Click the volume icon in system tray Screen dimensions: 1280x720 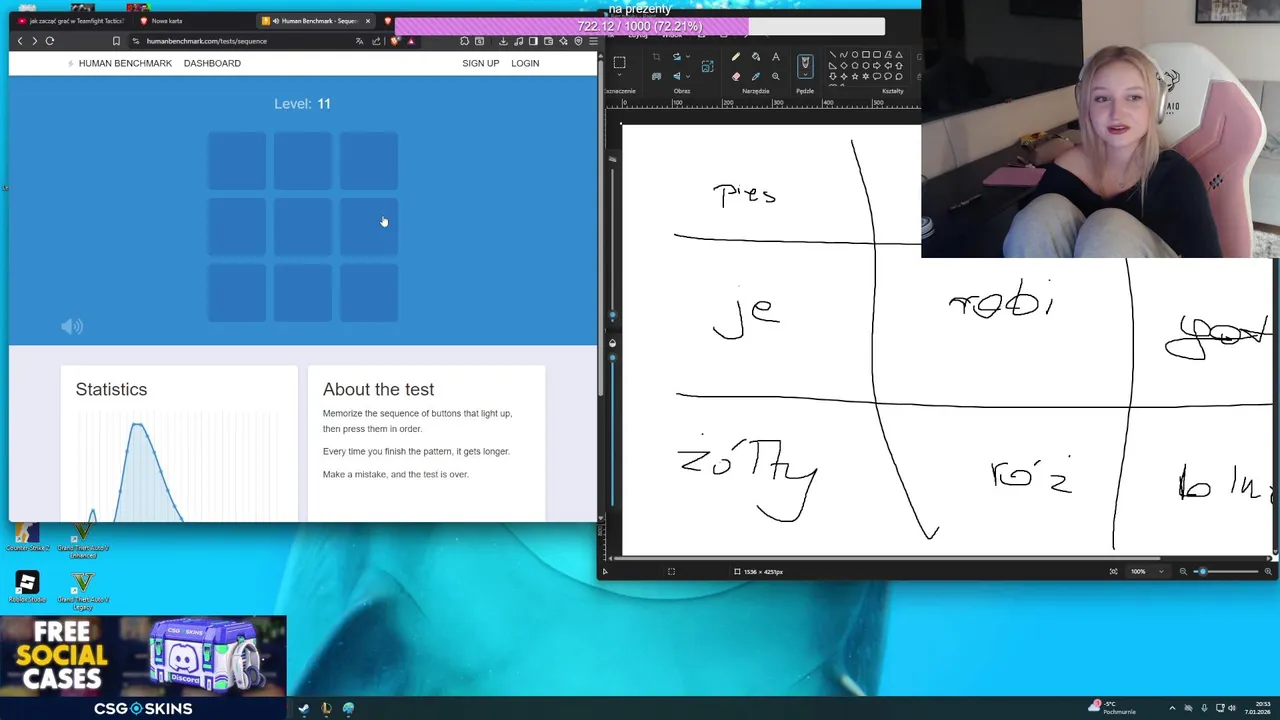[1232, 708]
